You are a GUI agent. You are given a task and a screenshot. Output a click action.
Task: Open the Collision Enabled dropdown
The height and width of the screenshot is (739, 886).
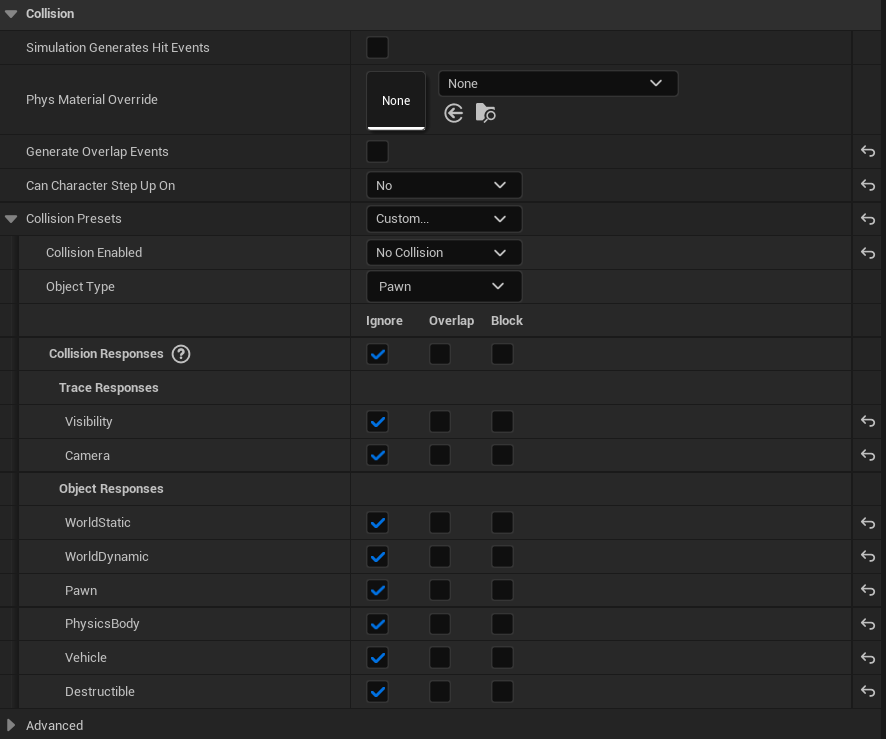pos(443,253)
